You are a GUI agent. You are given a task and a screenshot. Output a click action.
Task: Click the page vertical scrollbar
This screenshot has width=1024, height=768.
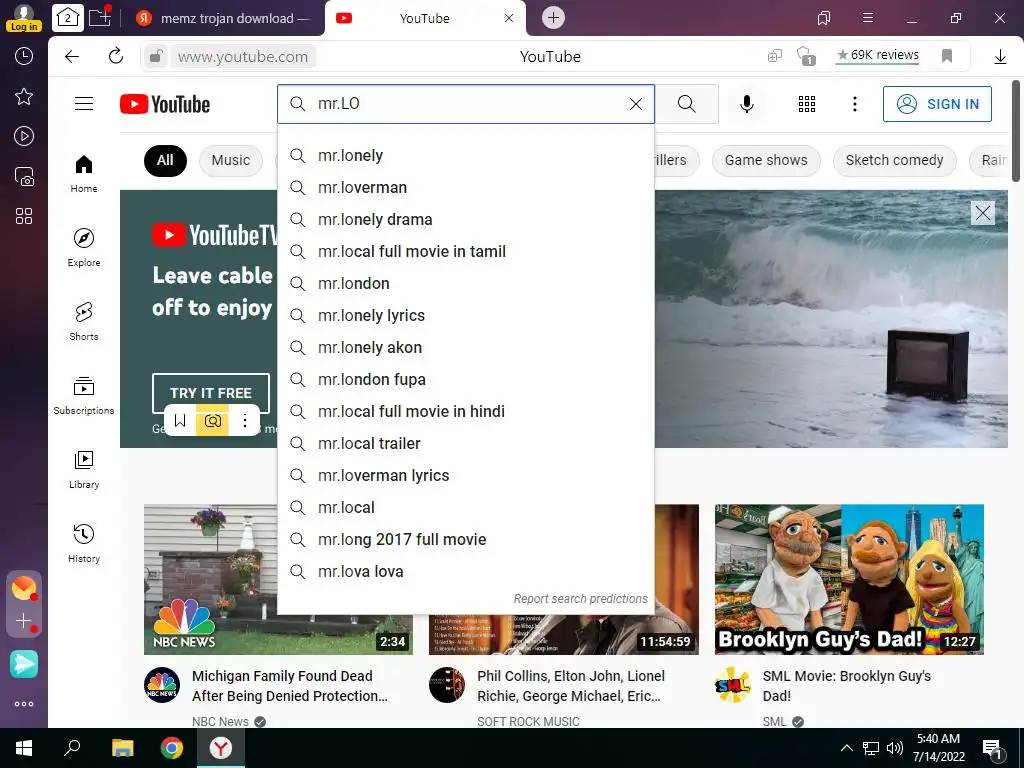tap(1016, 131)
